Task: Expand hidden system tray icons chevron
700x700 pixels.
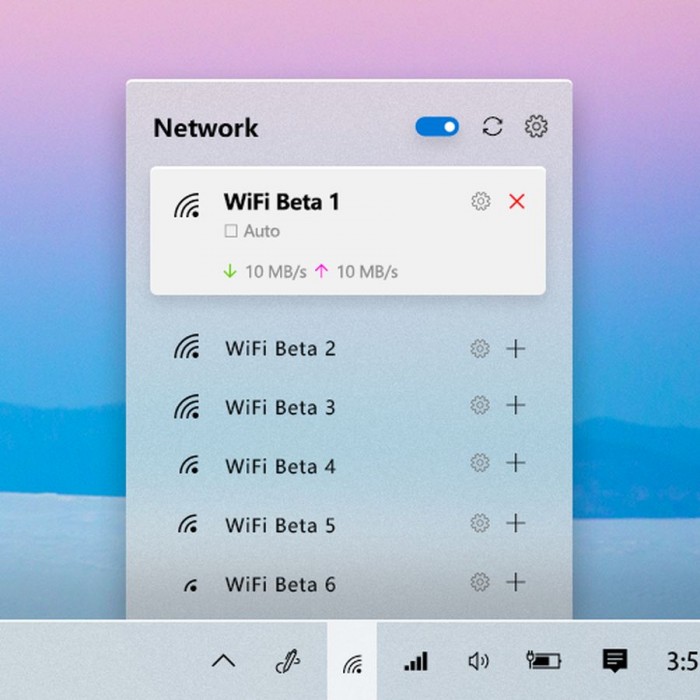Action: tap(224, 661)
